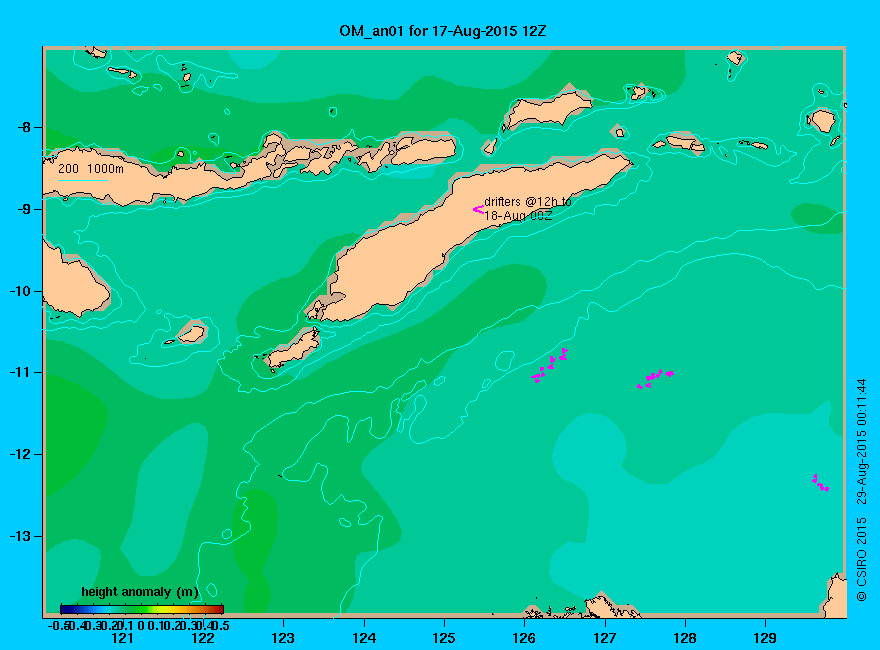This screenshot has height=650, width=880.
Task: Click the plot title OM_an01 for 17-Aug-2015 12Z
Action: point(442,31)
